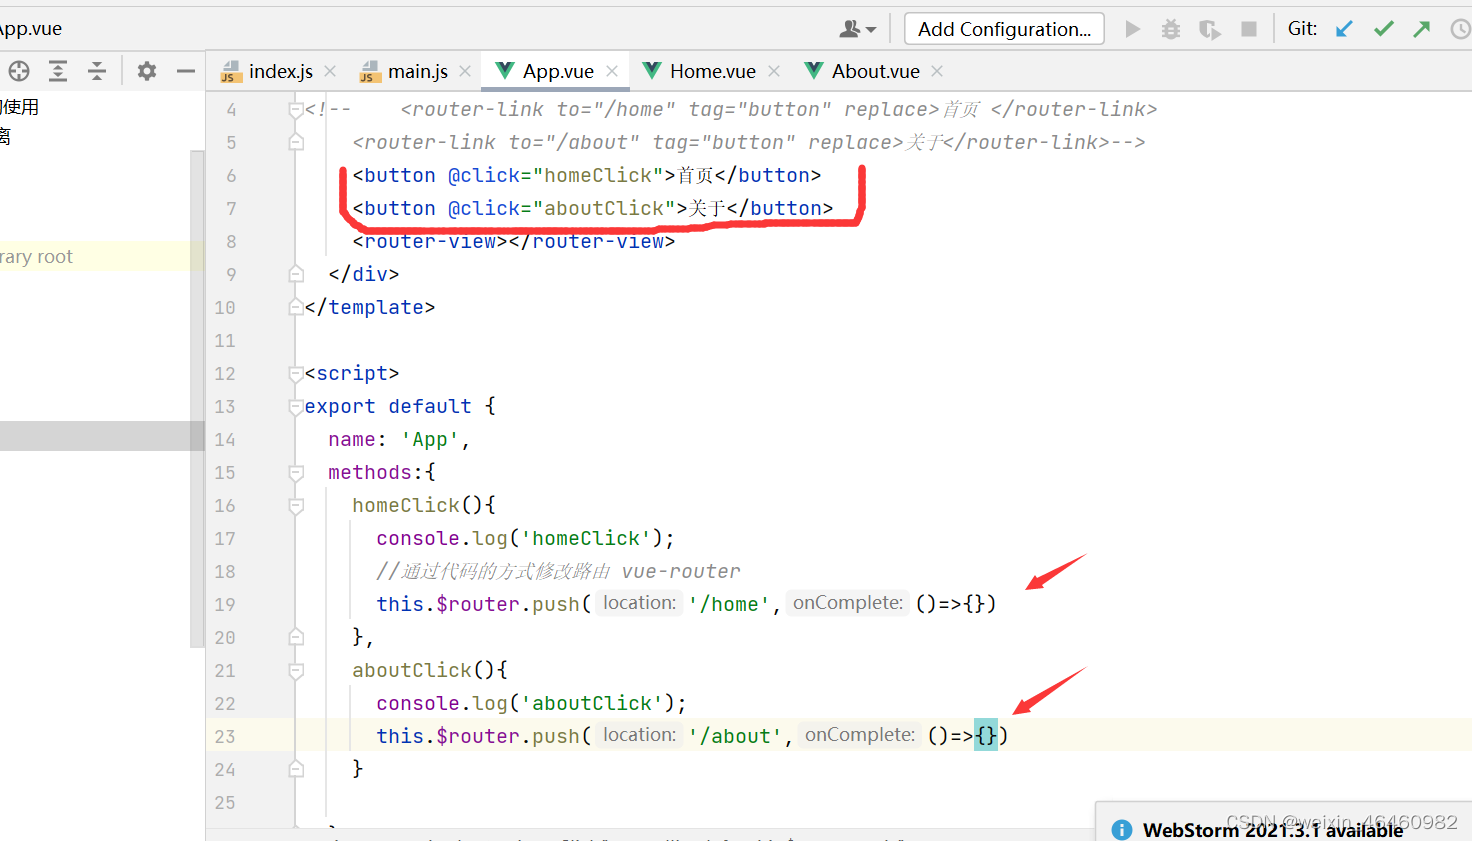1472x841 pixels.
Task: Open the user account dropdown
Action: [x=858, y=29]
